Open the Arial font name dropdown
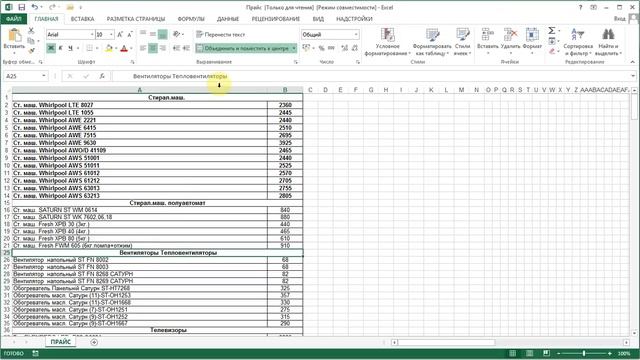 [92, 35]
